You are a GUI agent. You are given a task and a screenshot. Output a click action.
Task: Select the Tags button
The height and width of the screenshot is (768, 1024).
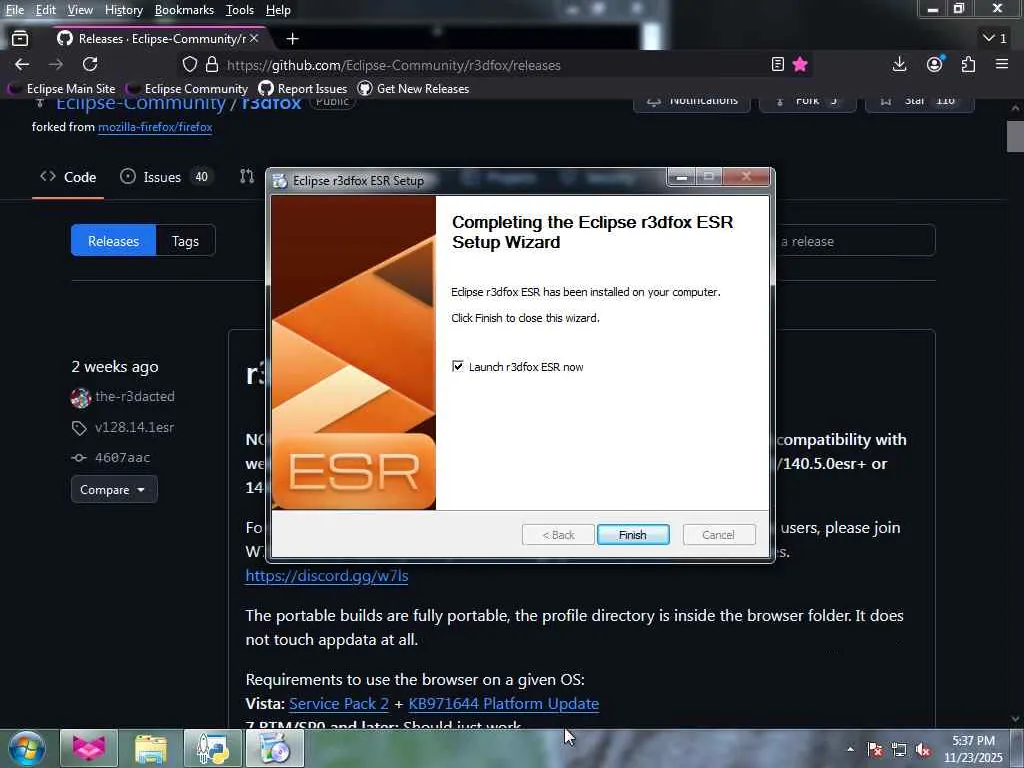[185, 240]
